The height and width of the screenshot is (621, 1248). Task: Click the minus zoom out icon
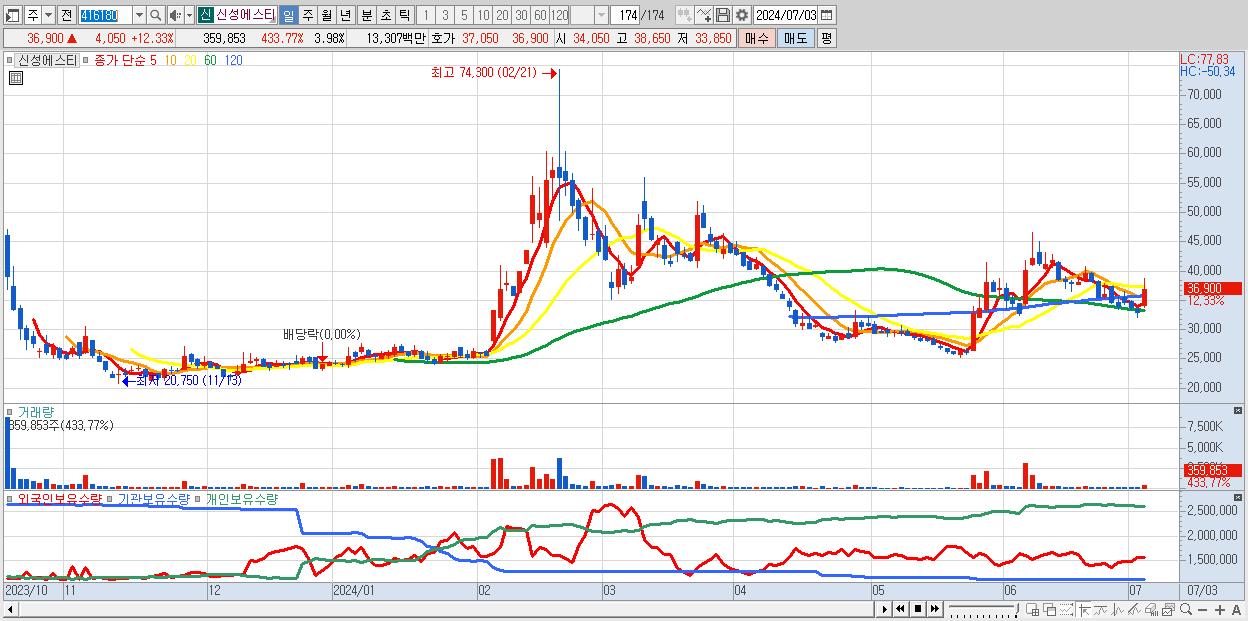point(1203,609)
